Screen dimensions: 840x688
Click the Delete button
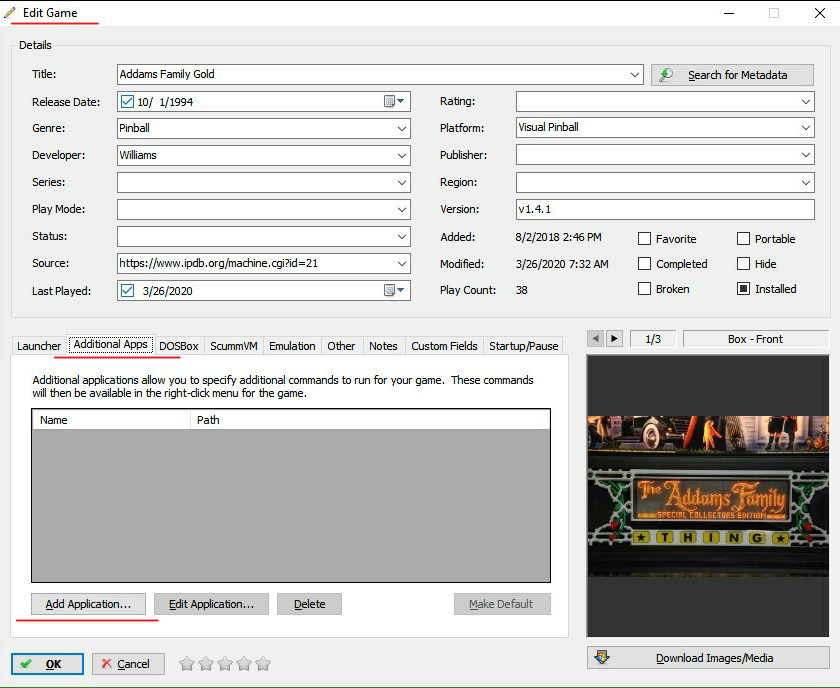pos(309,604)
